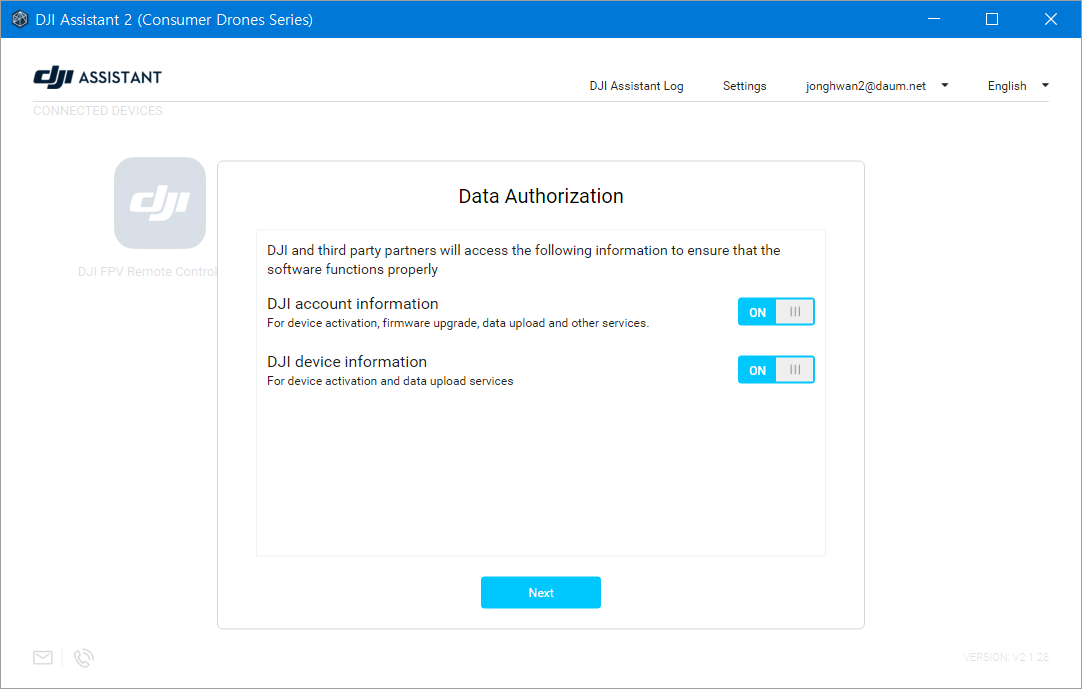
Task: Click the Data Authorization heading
Action: [x=540, y=196]
